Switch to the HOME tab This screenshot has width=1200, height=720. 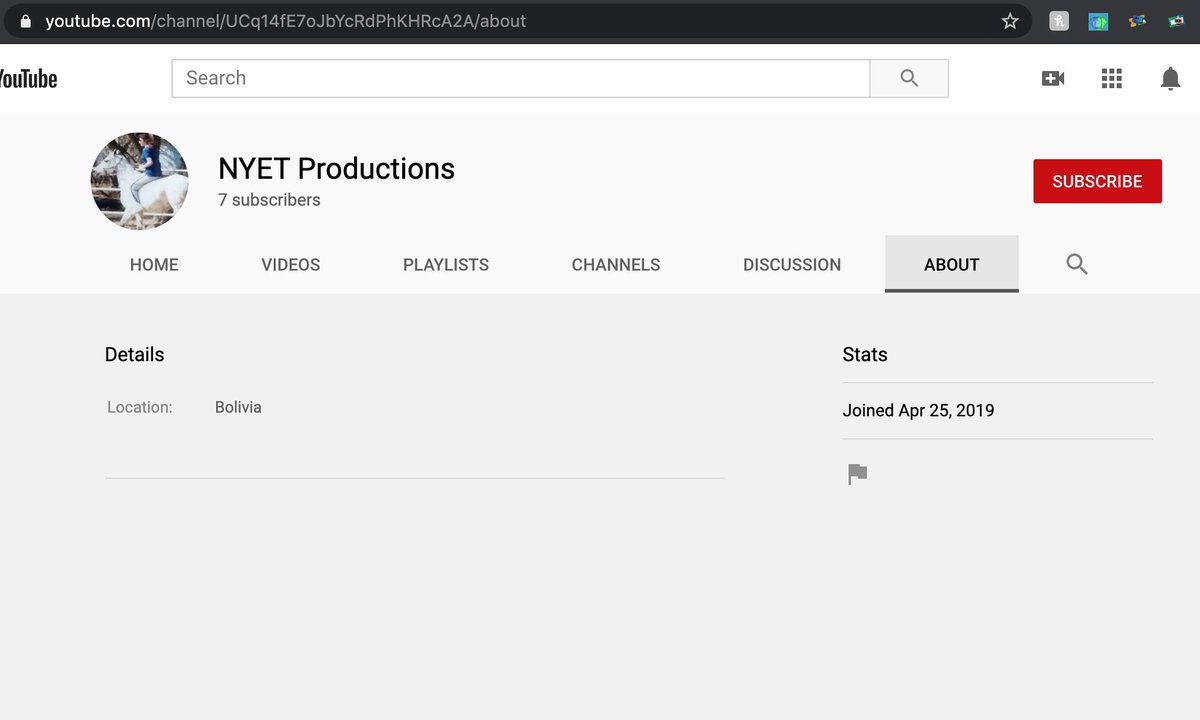point(154,264)
